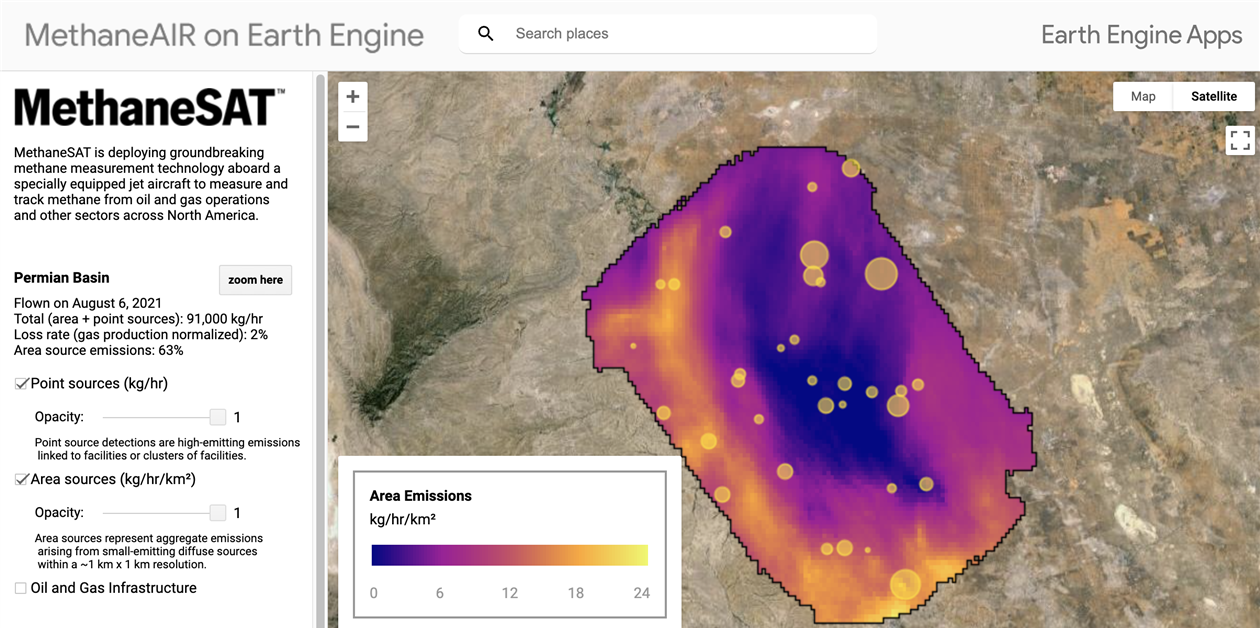Enable the Oil and Gas Infrastructure layer
The height and width of the screenshot is (628, 1260).
coord(20,589)
